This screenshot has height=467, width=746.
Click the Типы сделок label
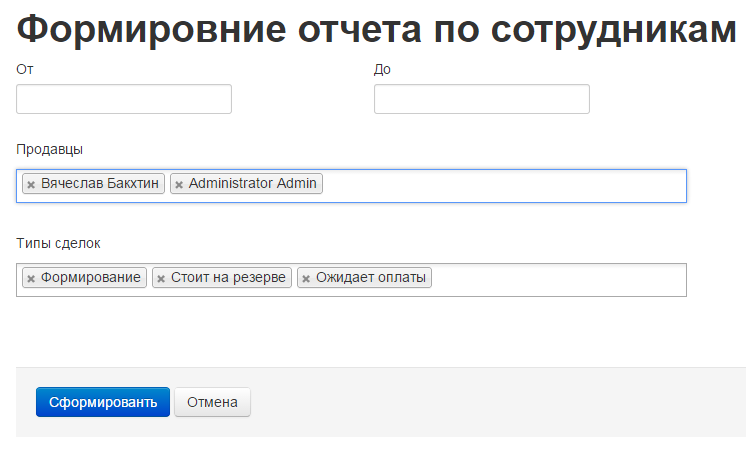tap(59, 243)
